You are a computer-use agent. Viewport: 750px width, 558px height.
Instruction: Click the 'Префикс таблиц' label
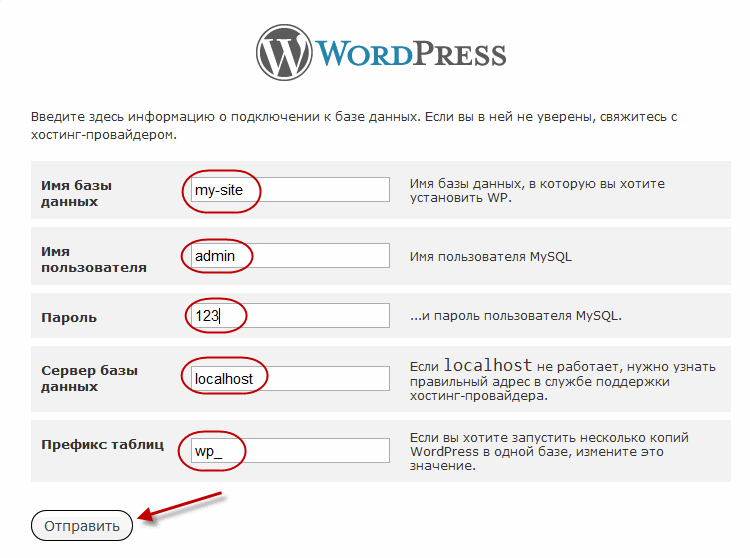coord(102,444)
